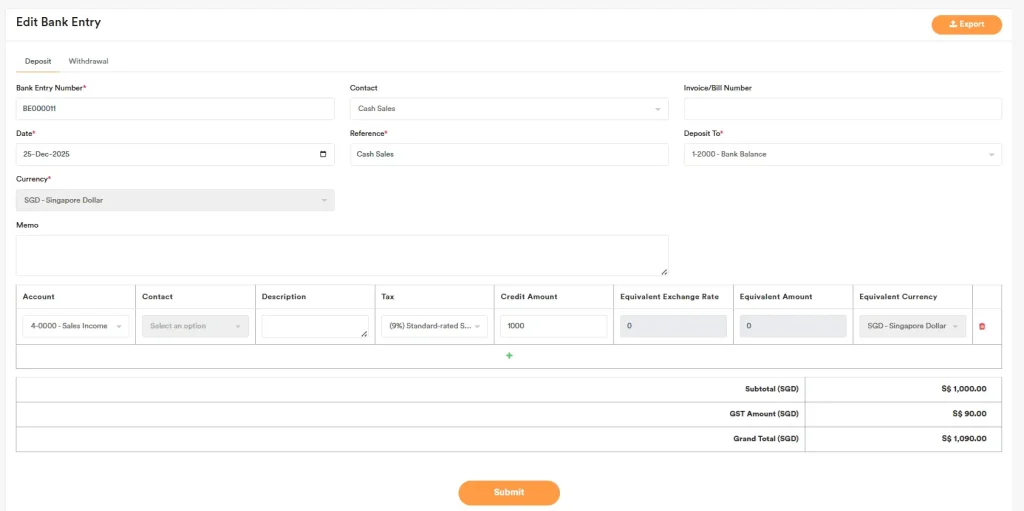Click the green plus add row icon
The height and width of the screenshot is (511, 1024).
click(509, 356)
